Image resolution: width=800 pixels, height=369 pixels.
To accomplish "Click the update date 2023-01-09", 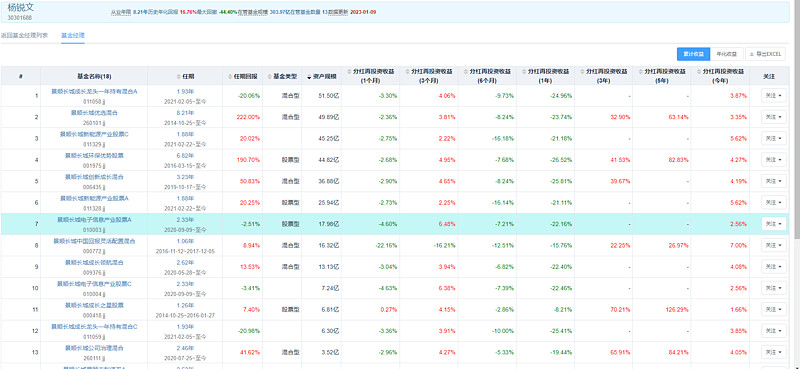I will click(363, 12).
